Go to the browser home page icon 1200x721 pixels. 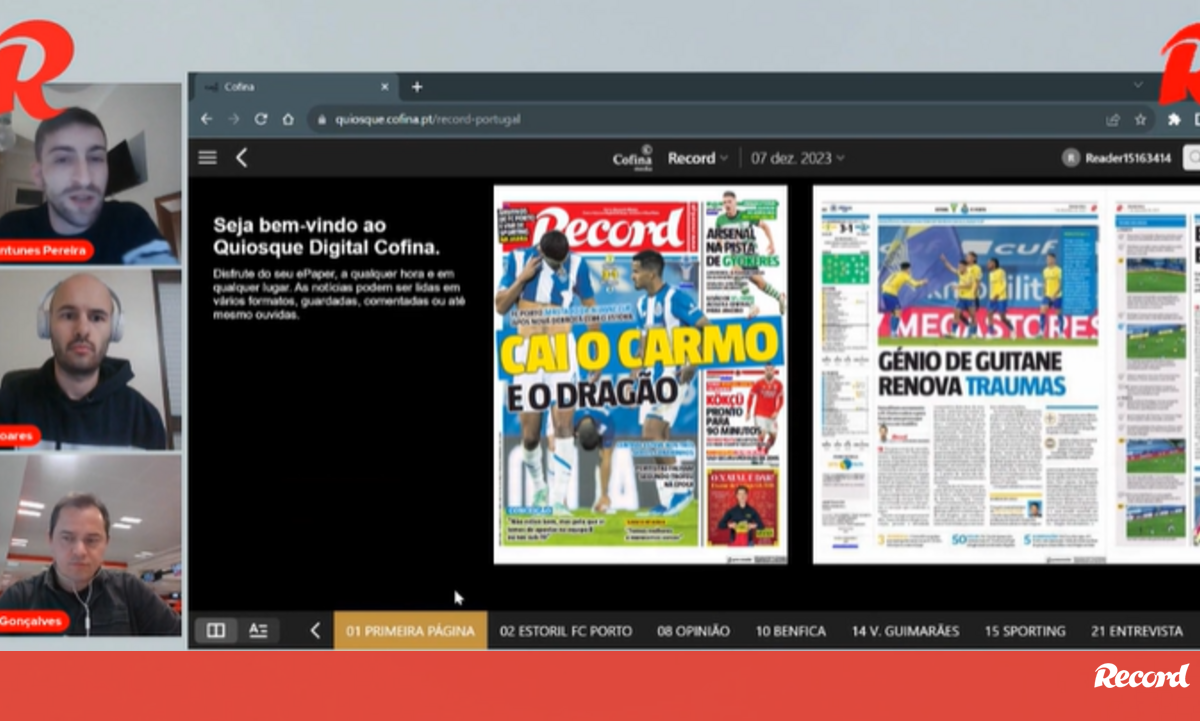tap(288, 119)
